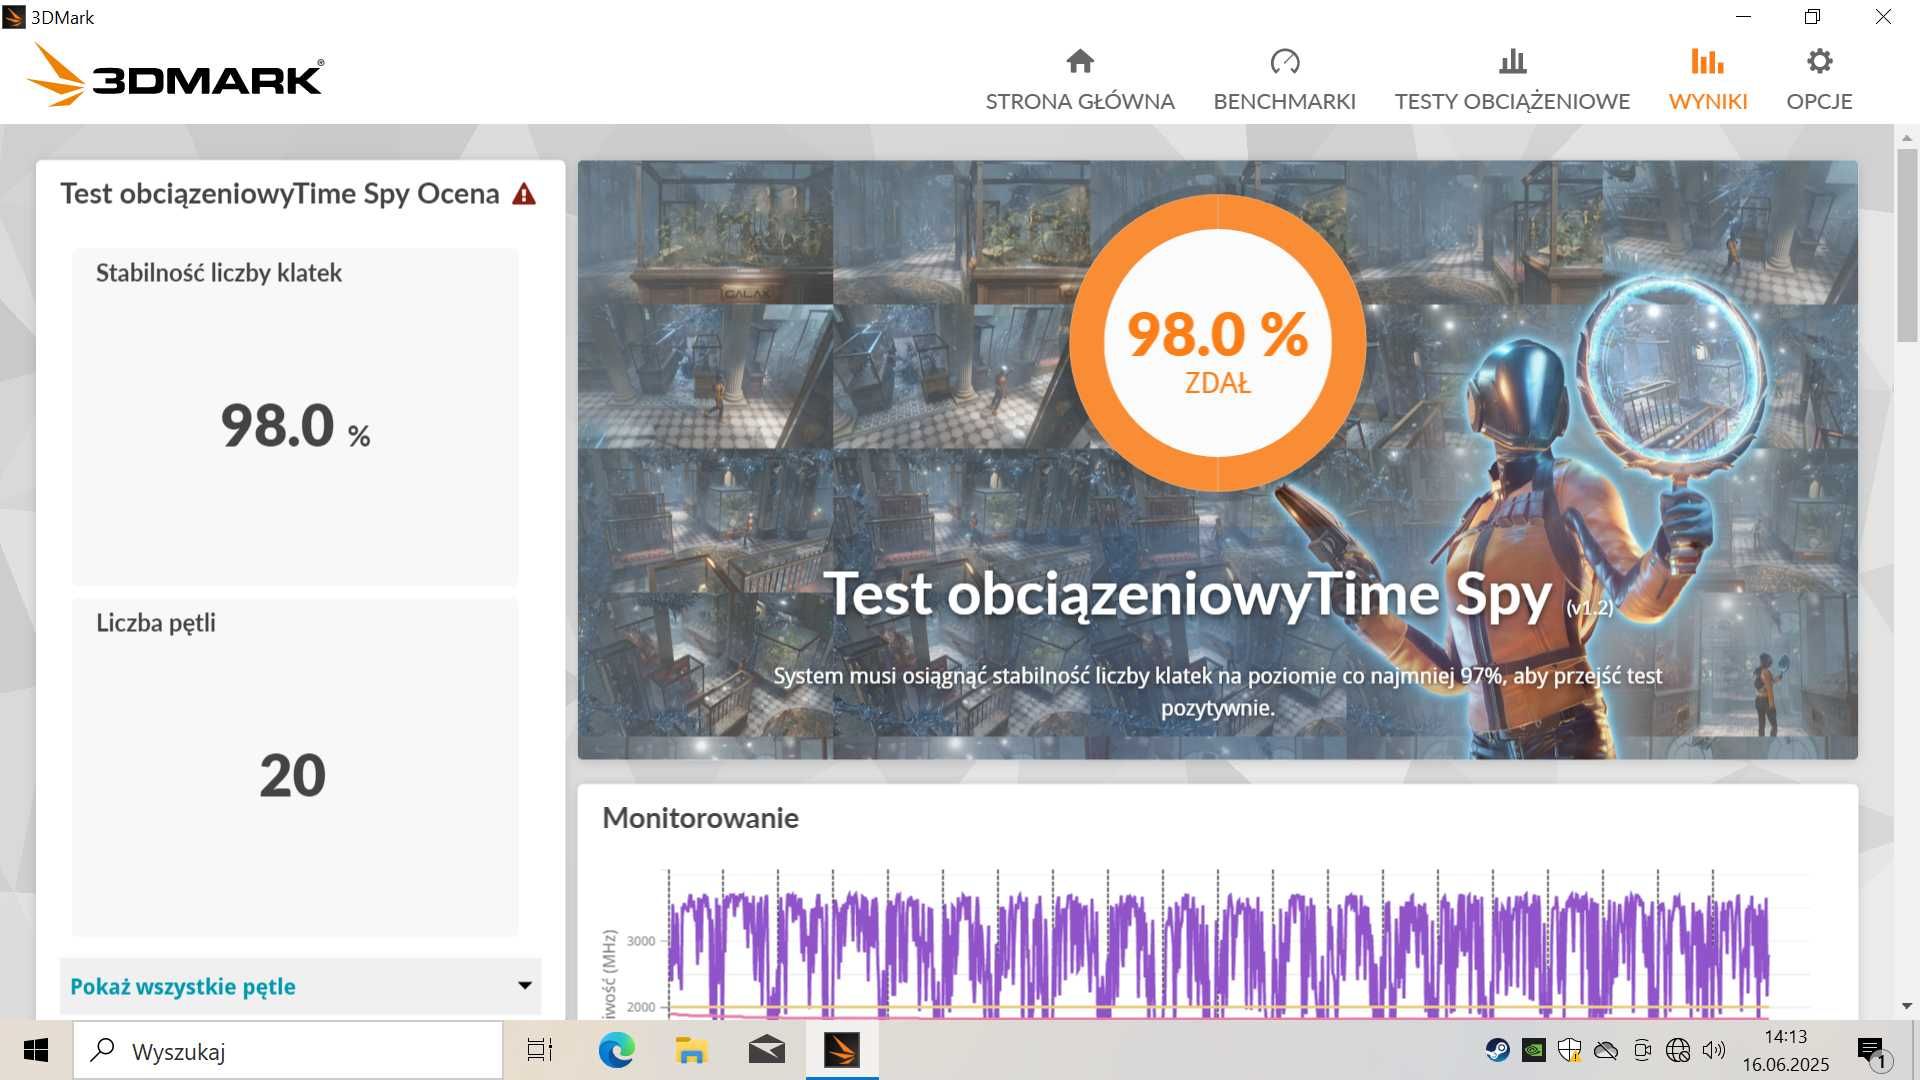Click the Stabilność liczby klatek 98.0 % value
This screenshot has width=1920, height=1080.
(295, 426)
